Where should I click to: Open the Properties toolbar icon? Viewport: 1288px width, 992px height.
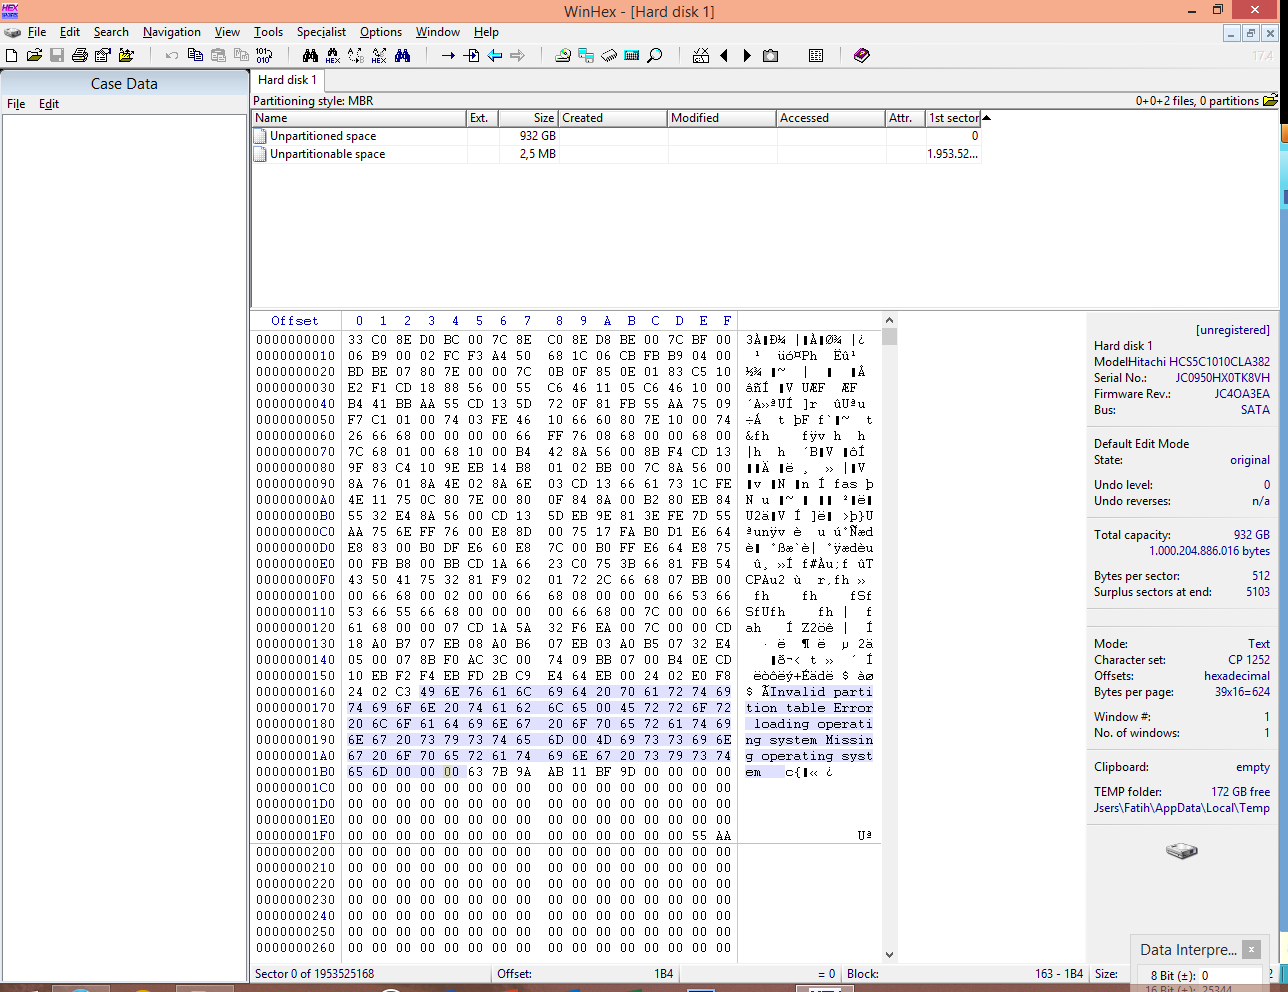[103, 56]
